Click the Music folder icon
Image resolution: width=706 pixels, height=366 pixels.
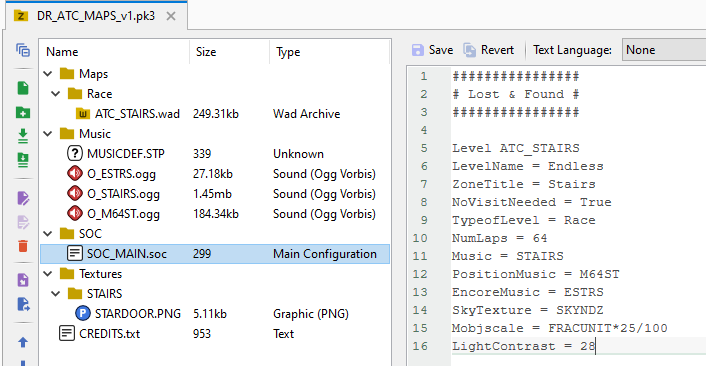click(67, 133)
